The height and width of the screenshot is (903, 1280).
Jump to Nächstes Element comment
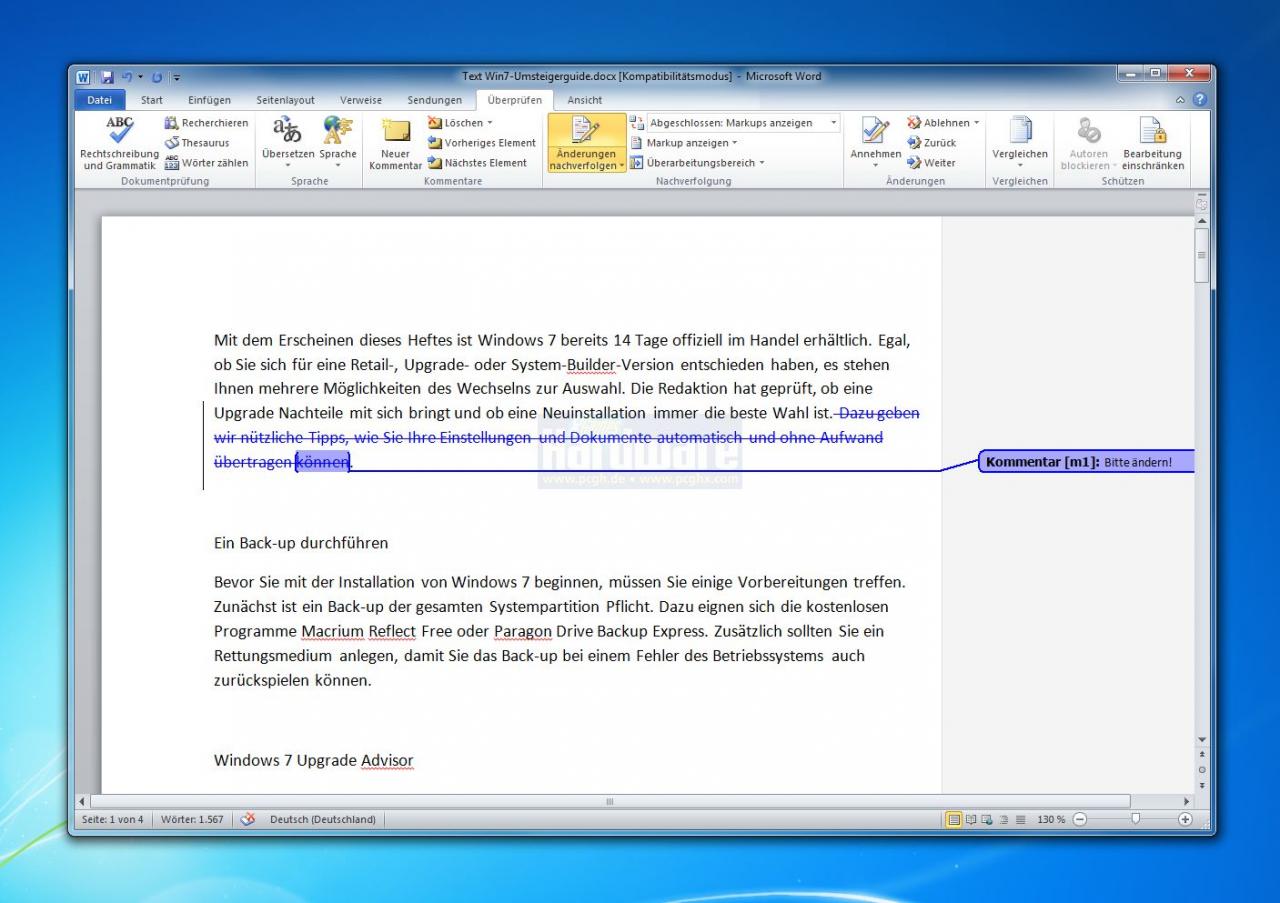tap(477, 163)
